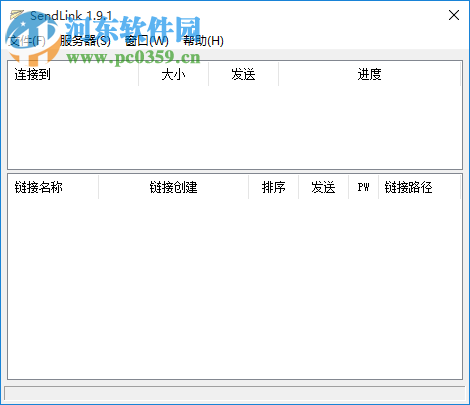Image resolution: width=470 pixels, height=405 pixels.
Task: Click the SendLink app icon in the title bar
Action: tap(17, 15)
